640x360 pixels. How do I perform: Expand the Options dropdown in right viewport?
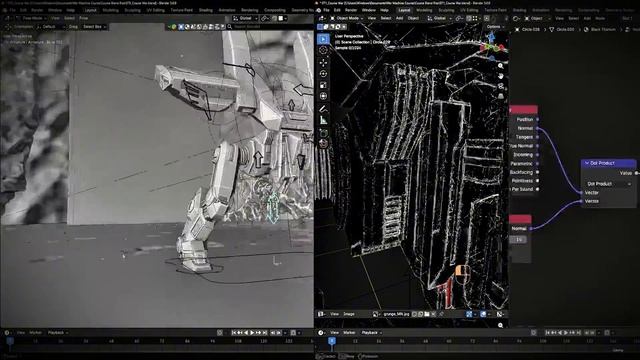point(495,27)
